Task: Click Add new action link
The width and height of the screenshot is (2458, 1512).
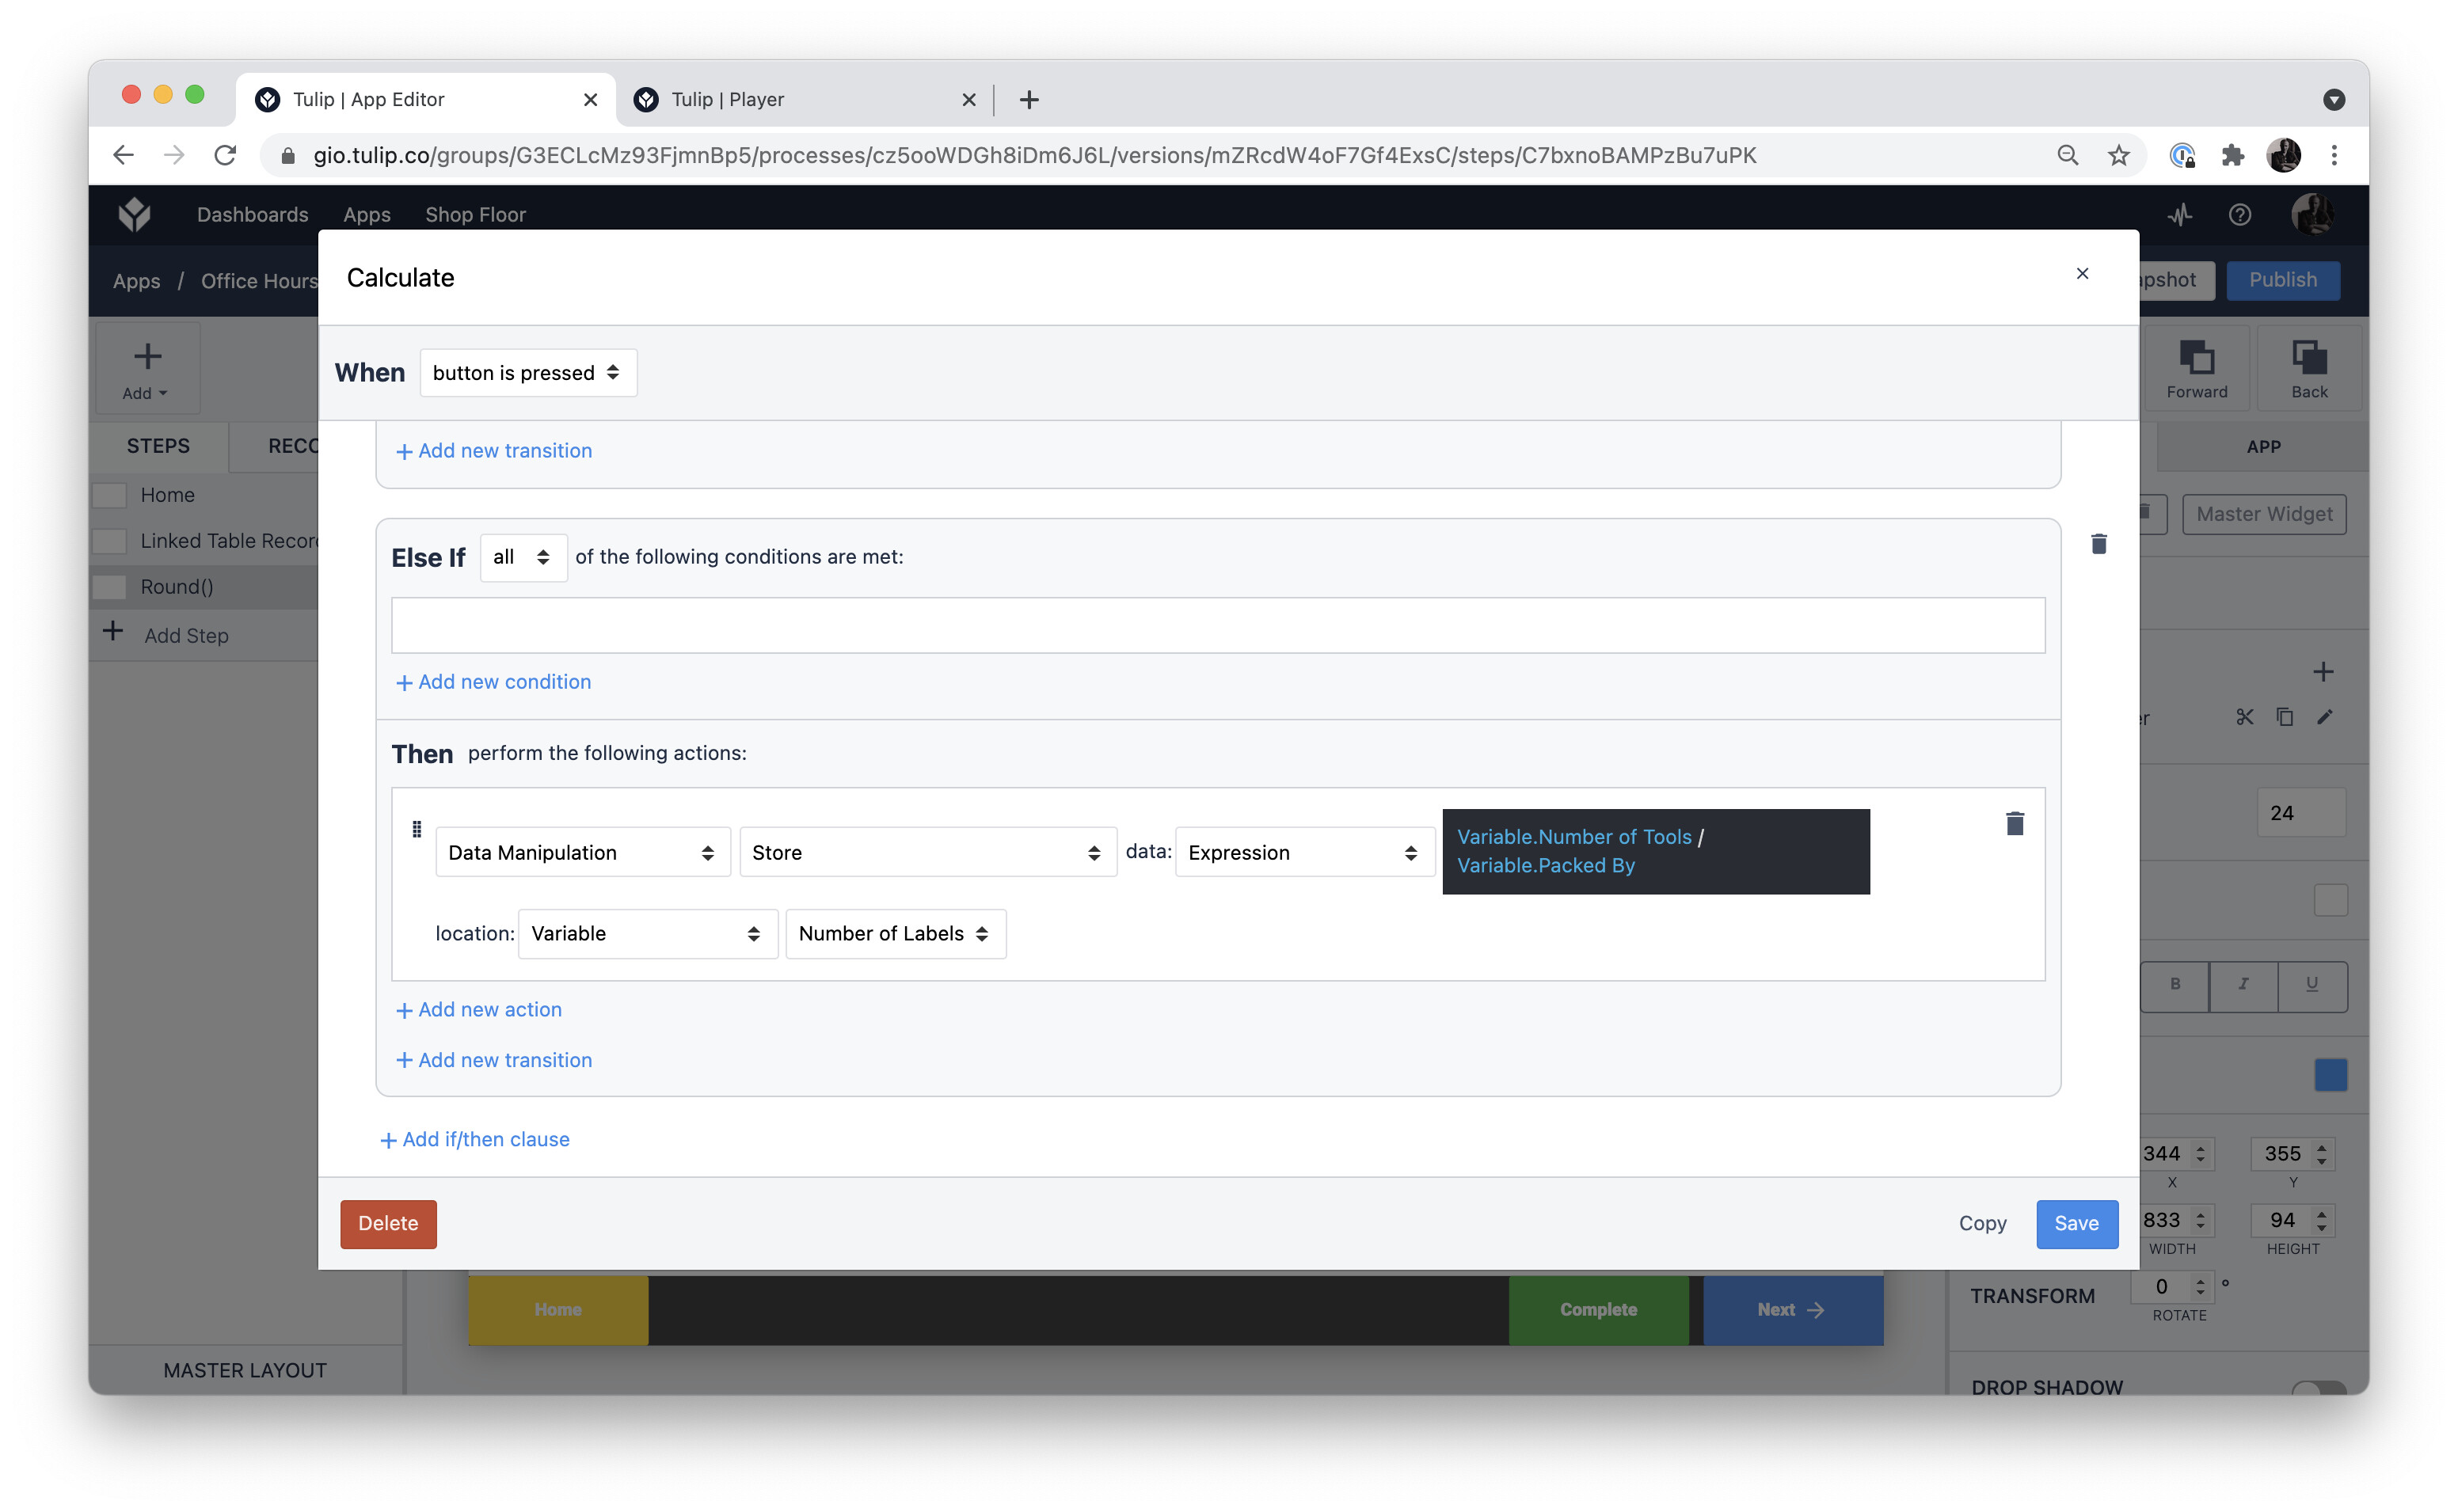Action: click(x=479, y=1009)
